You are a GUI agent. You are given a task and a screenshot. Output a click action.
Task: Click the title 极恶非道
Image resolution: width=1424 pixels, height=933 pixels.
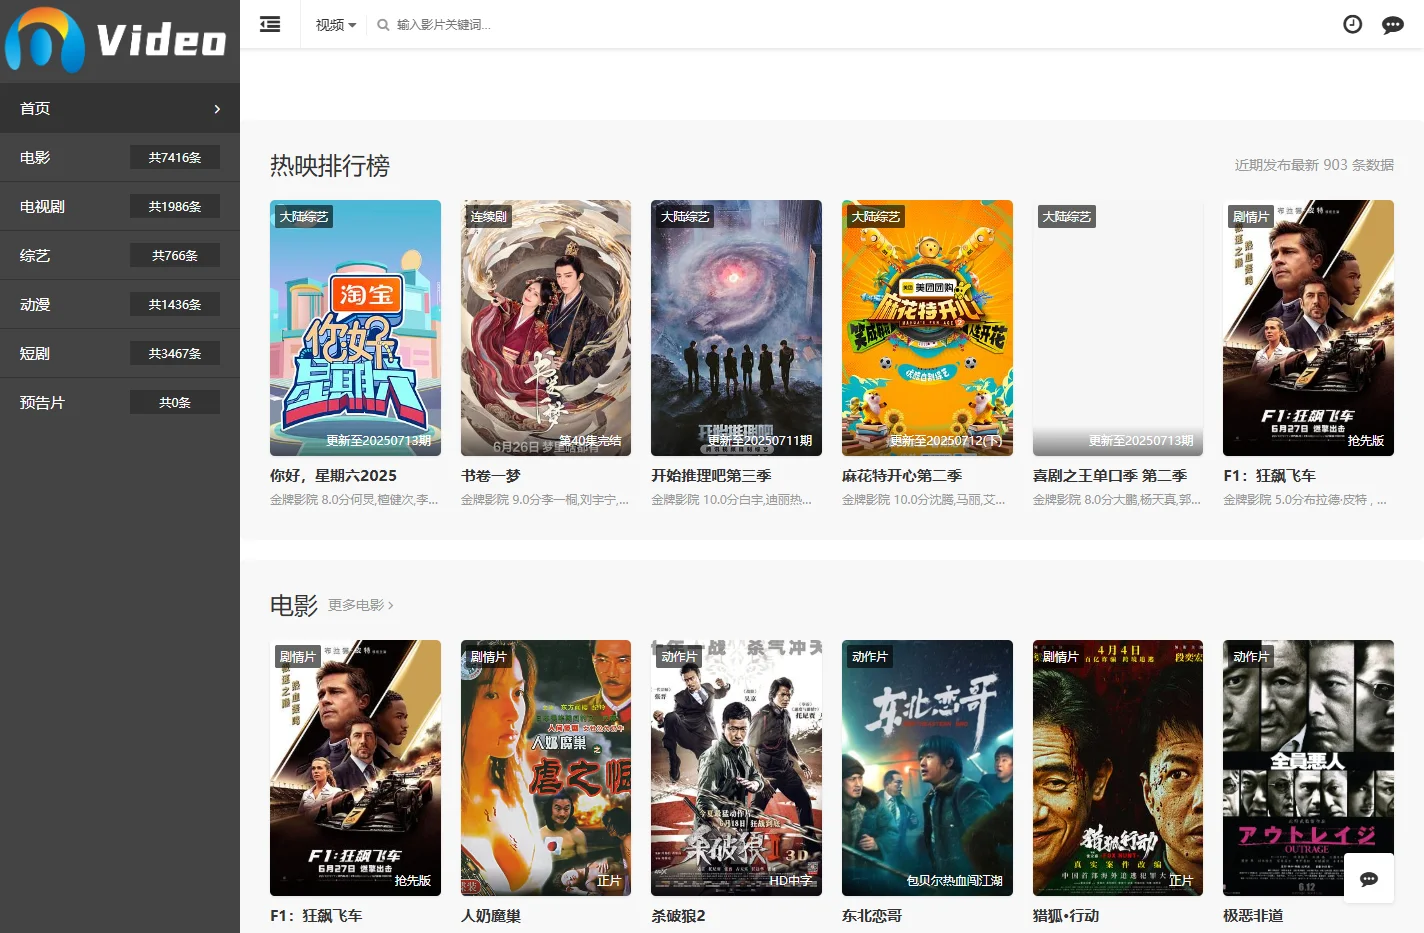[x=1253, y=916]
